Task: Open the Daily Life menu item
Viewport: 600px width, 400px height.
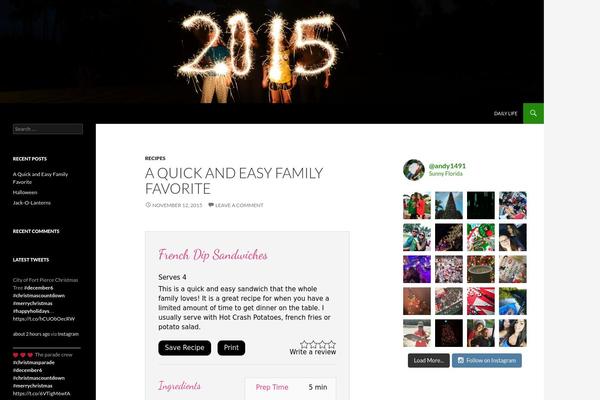Action: point(505,114)
